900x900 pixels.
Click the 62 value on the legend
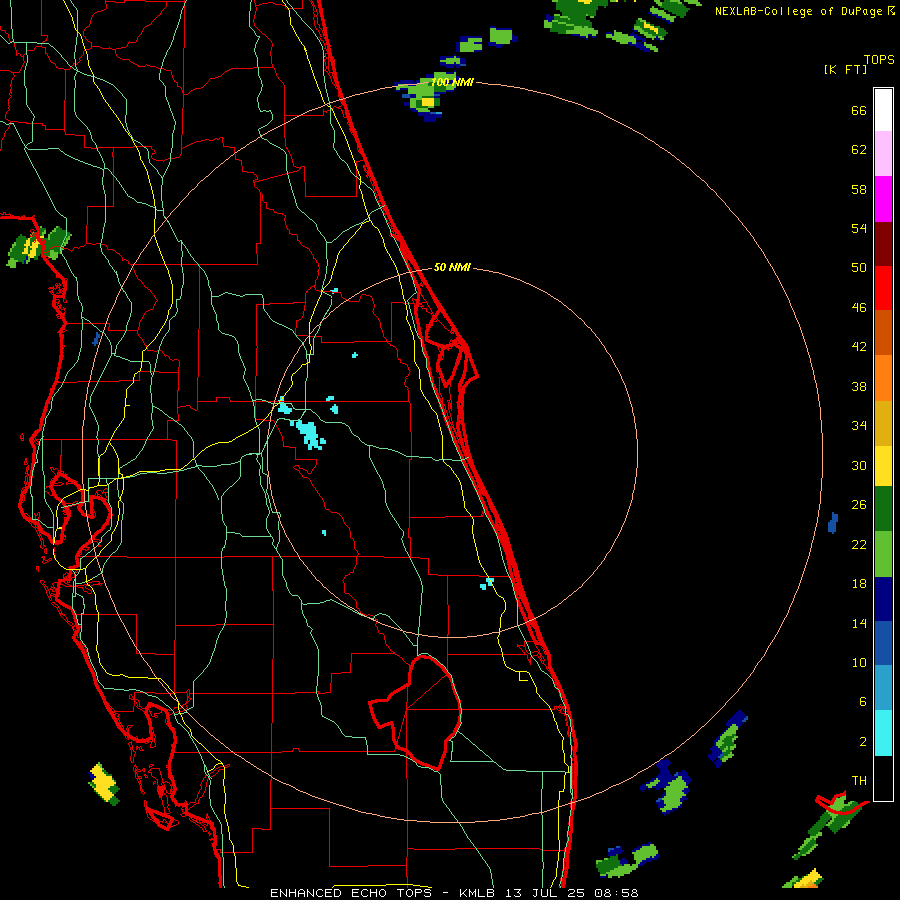[x=859, y=150]
